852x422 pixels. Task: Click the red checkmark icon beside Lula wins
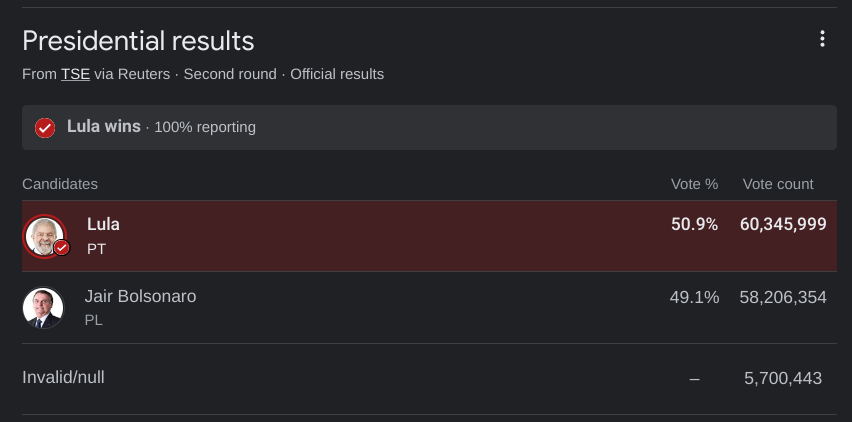tap(45, 128)
